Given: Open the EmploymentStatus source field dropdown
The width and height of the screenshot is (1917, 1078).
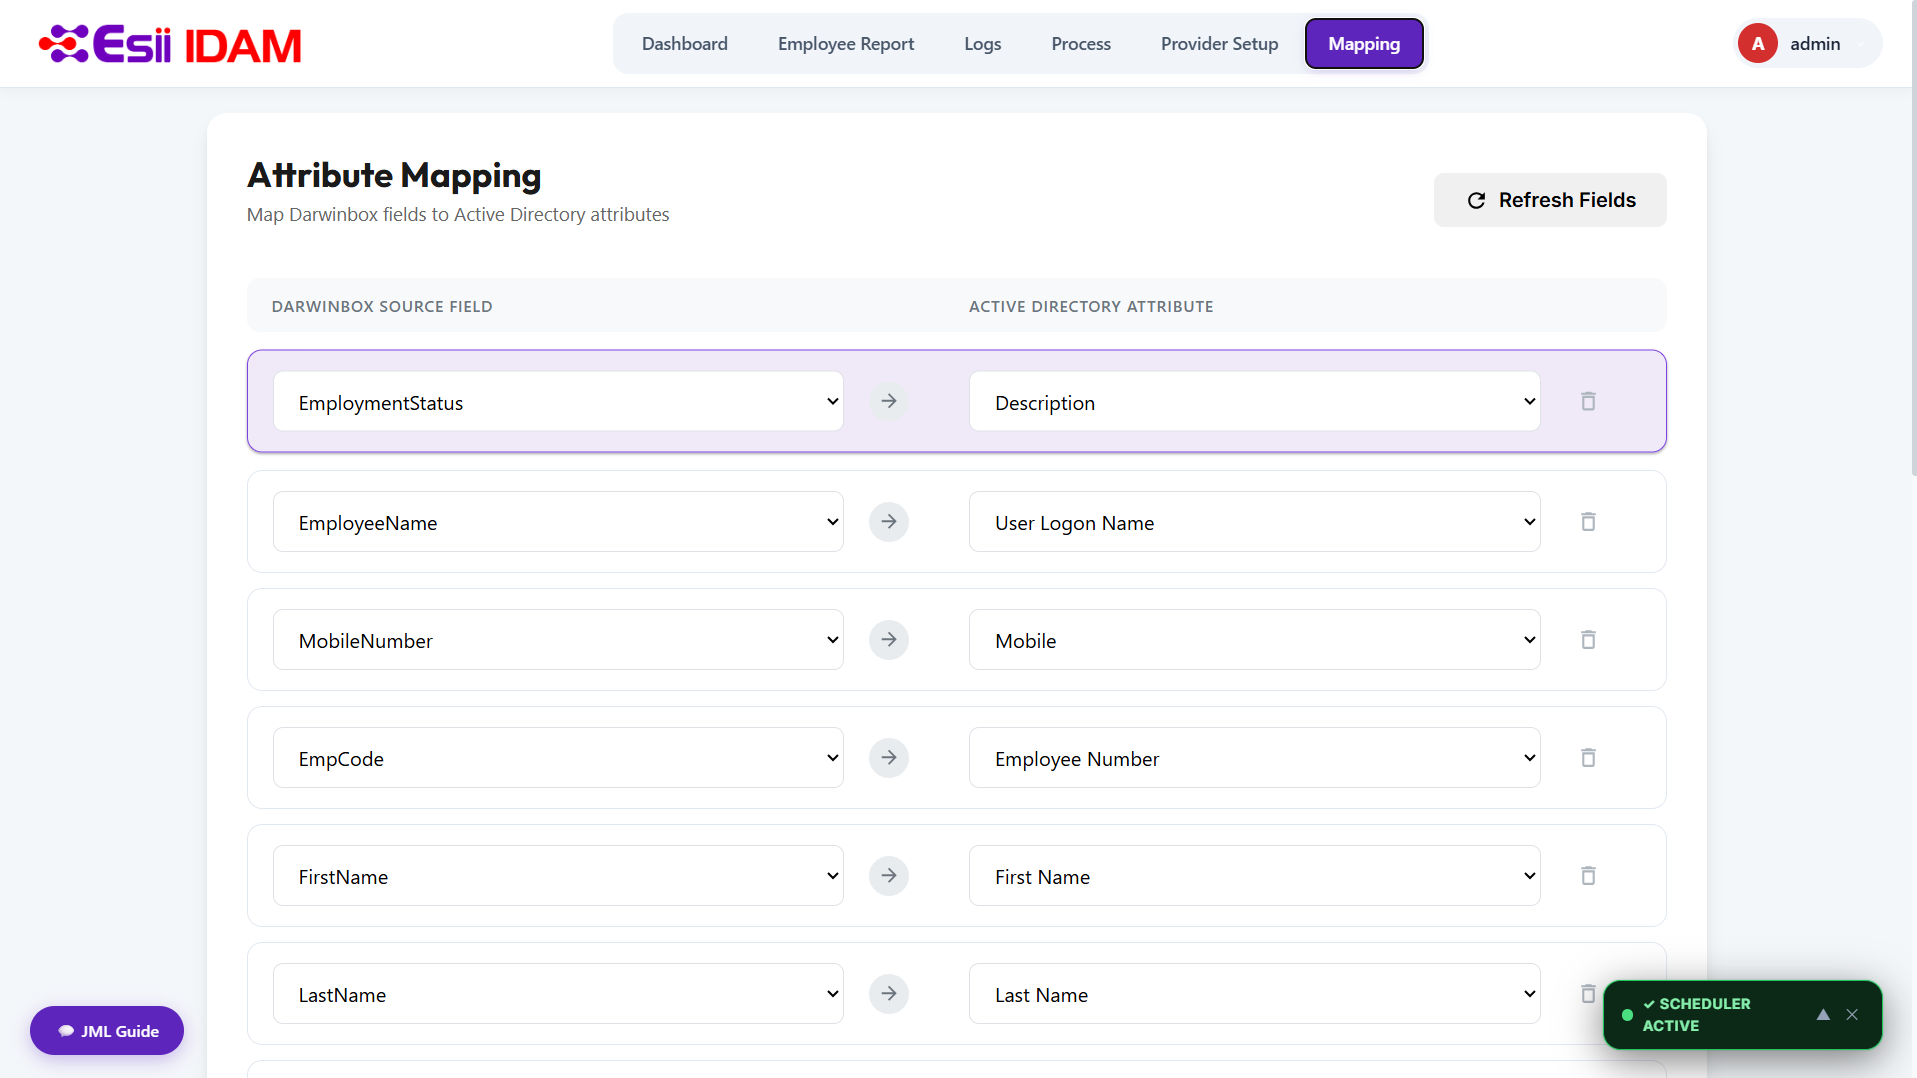Looking at the screenshot, I should click(558, 402).
